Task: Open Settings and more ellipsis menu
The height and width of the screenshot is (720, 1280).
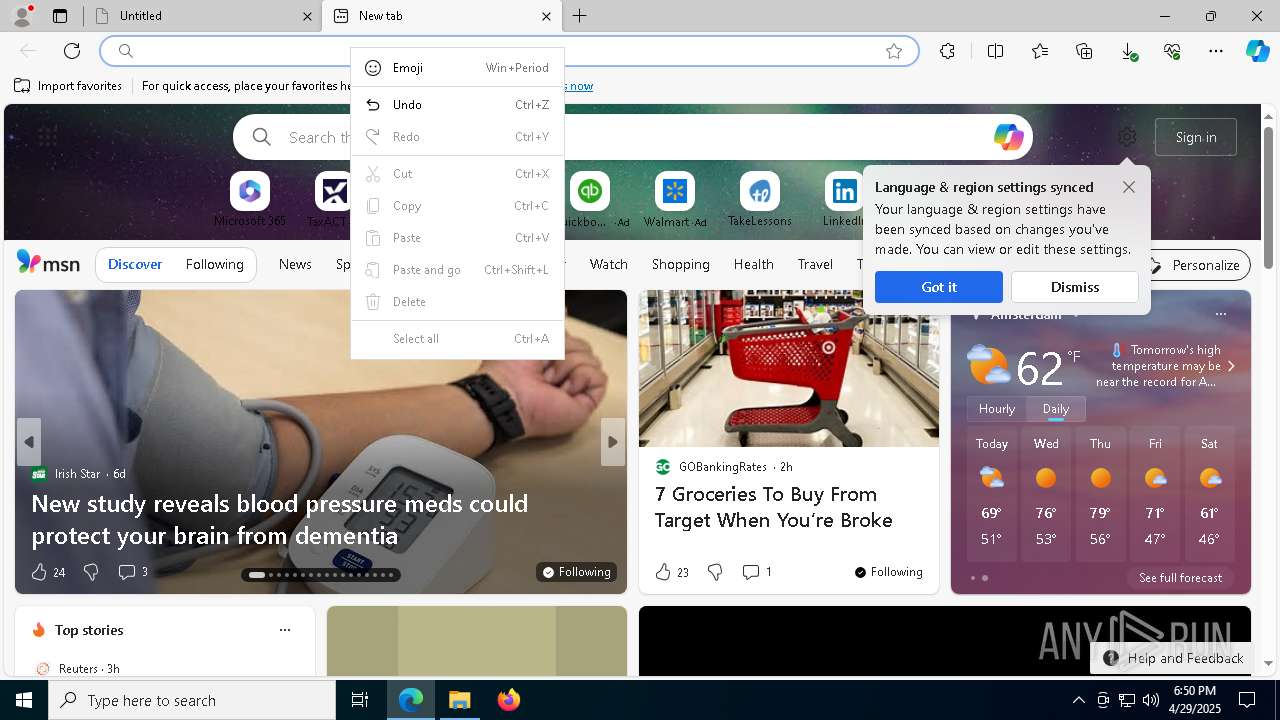Action: click(x=1216, y=51)
